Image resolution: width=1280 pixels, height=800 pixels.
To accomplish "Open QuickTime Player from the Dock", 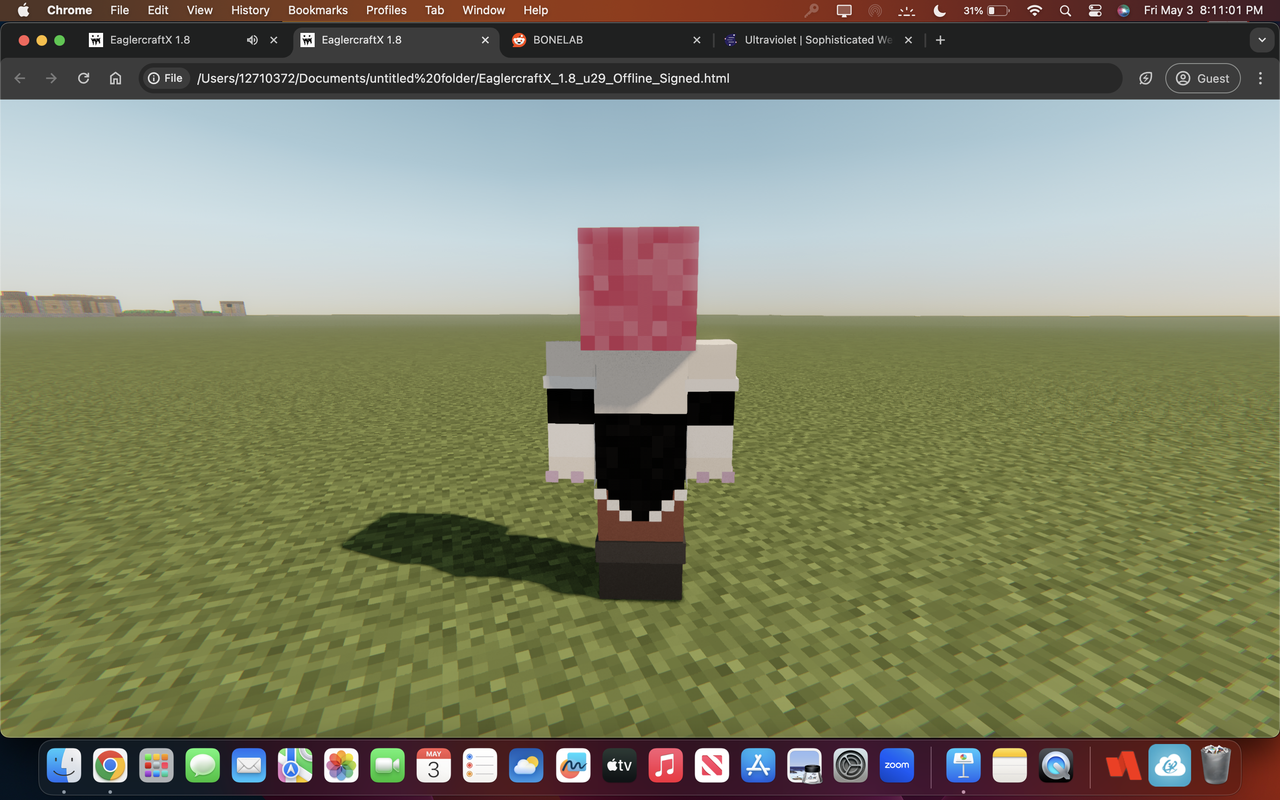I will point(1056,766).
